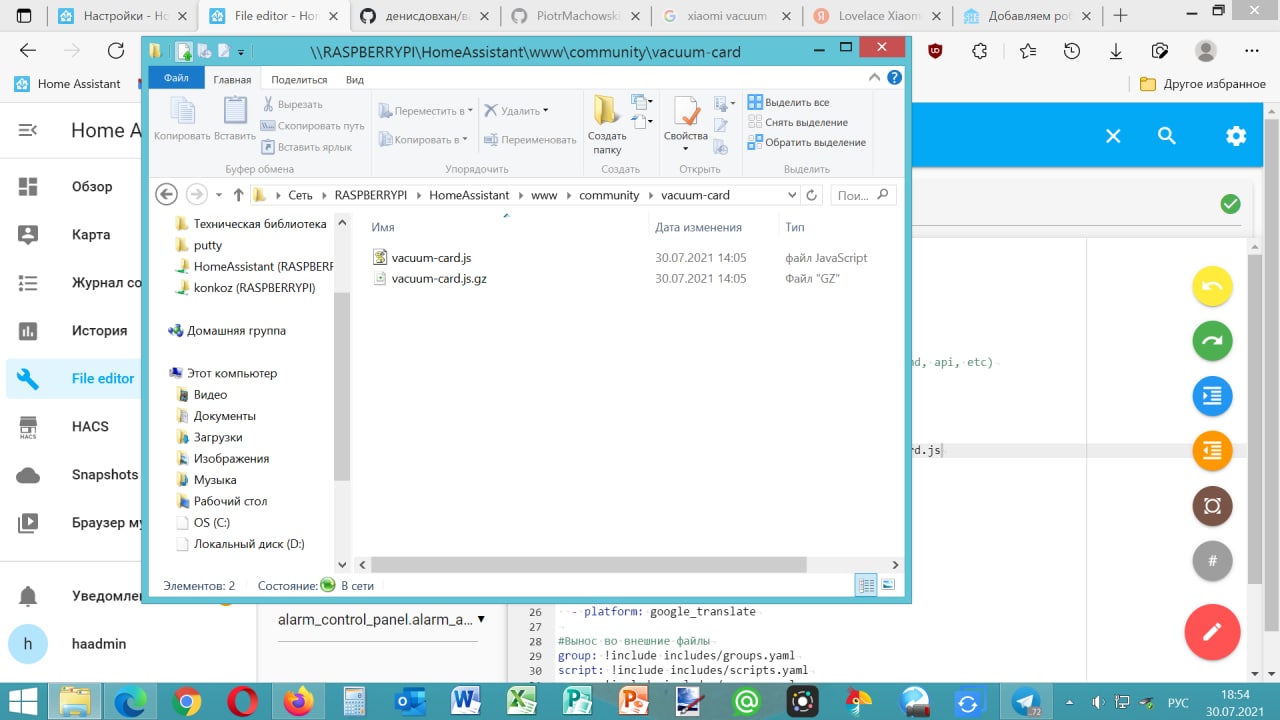The image size is (1280, 720).
Task: Toggle the Home Assistant sidebar menu icon
Action: click(28, 130)
